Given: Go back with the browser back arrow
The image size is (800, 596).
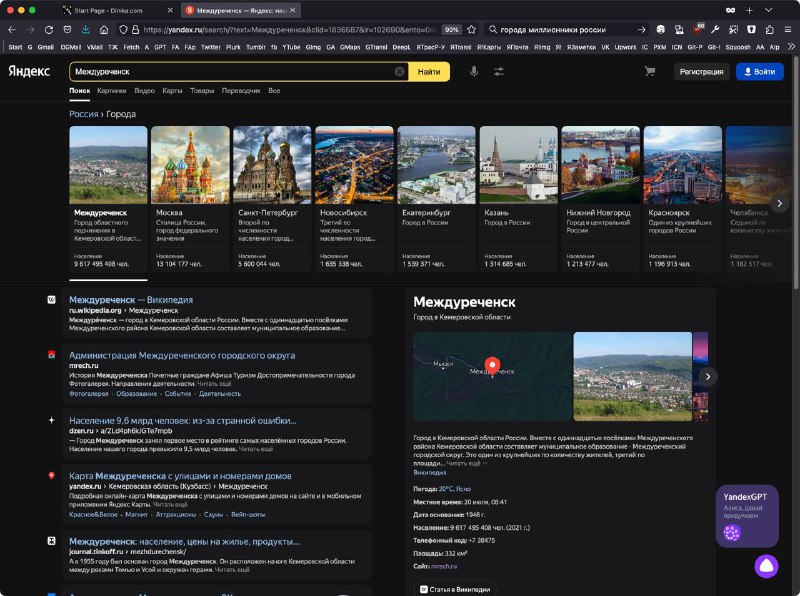Looking at the screenshot, I should click(12, 30).
